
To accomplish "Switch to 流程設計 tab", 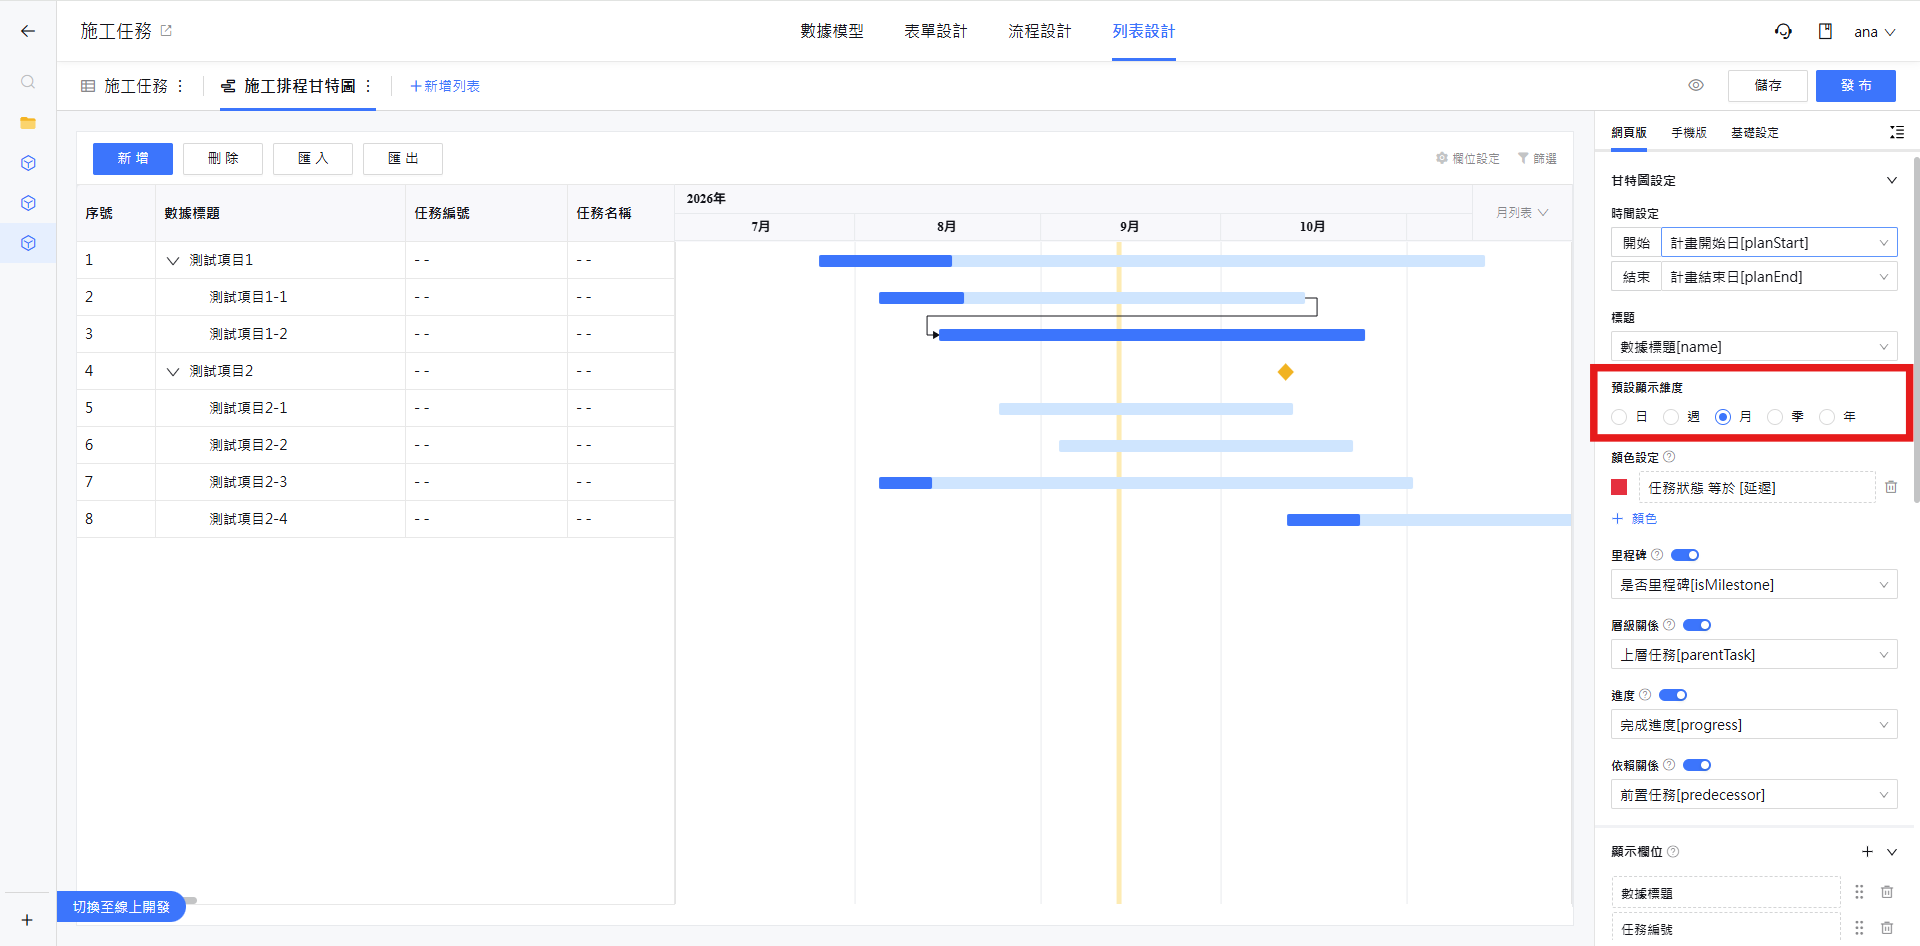I will [1039, 31].
